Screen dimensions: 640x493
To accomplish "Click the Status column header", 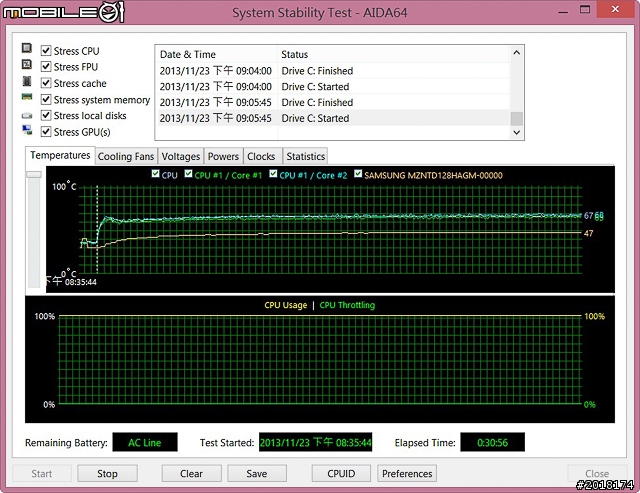I will 393,54.
